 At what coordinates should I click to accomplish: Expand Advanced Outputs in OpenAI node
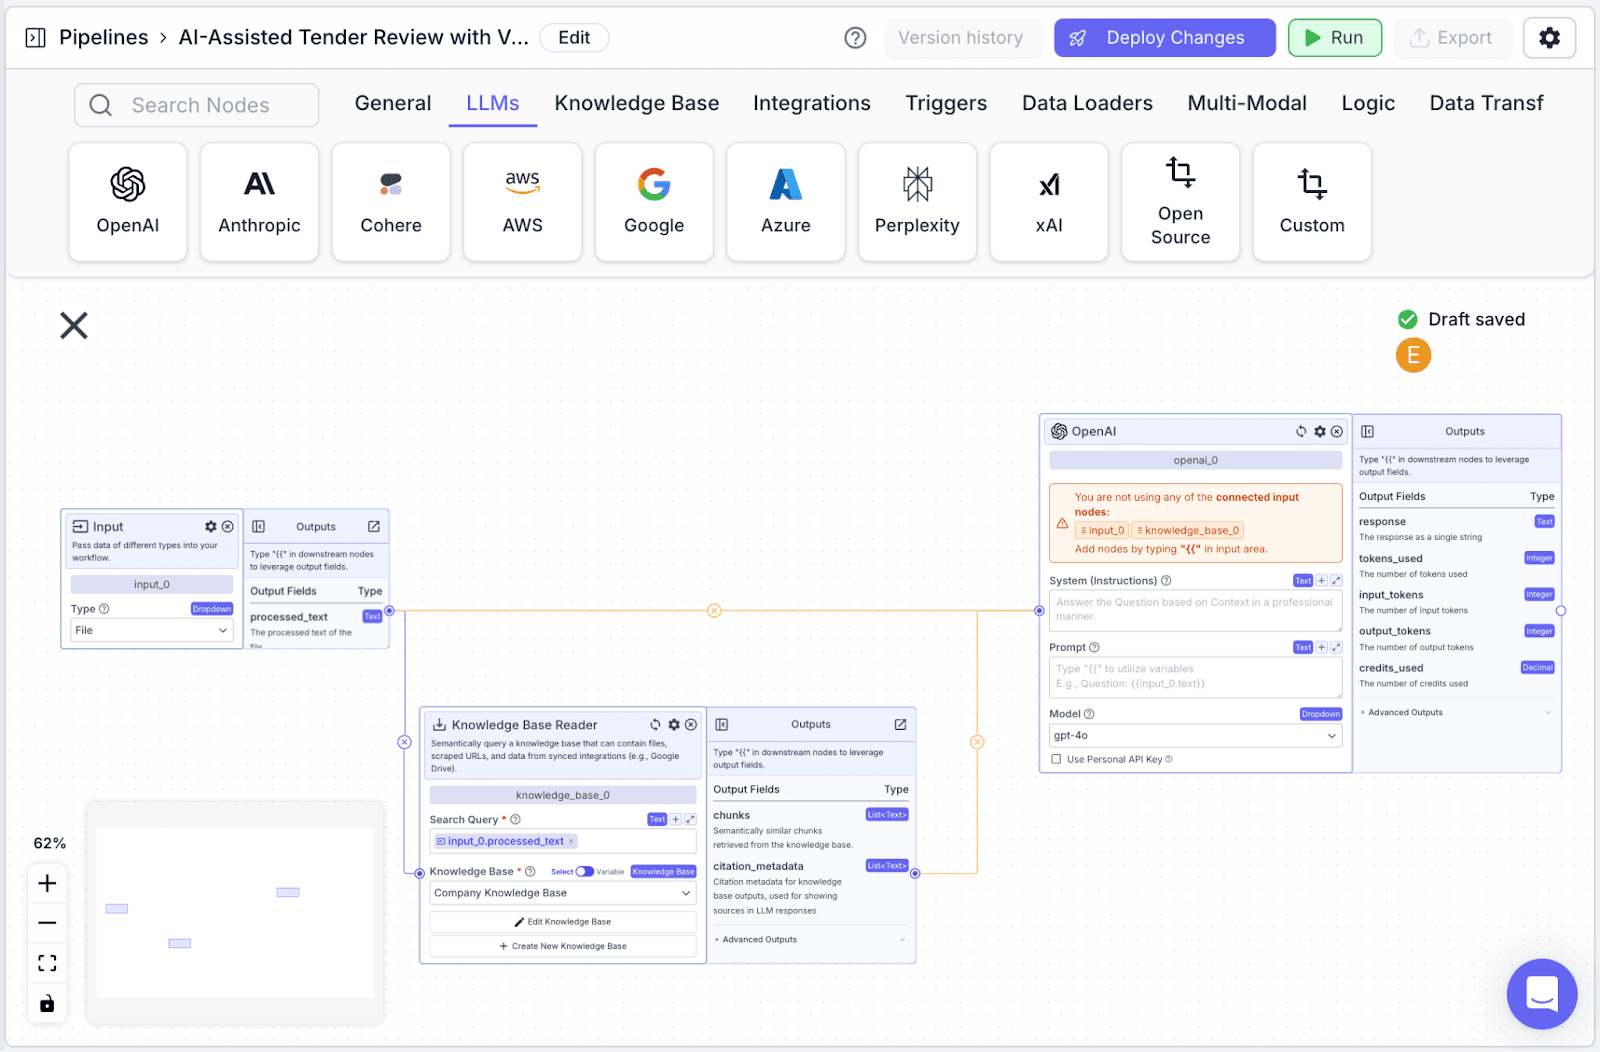click(x=1457, y=712)
